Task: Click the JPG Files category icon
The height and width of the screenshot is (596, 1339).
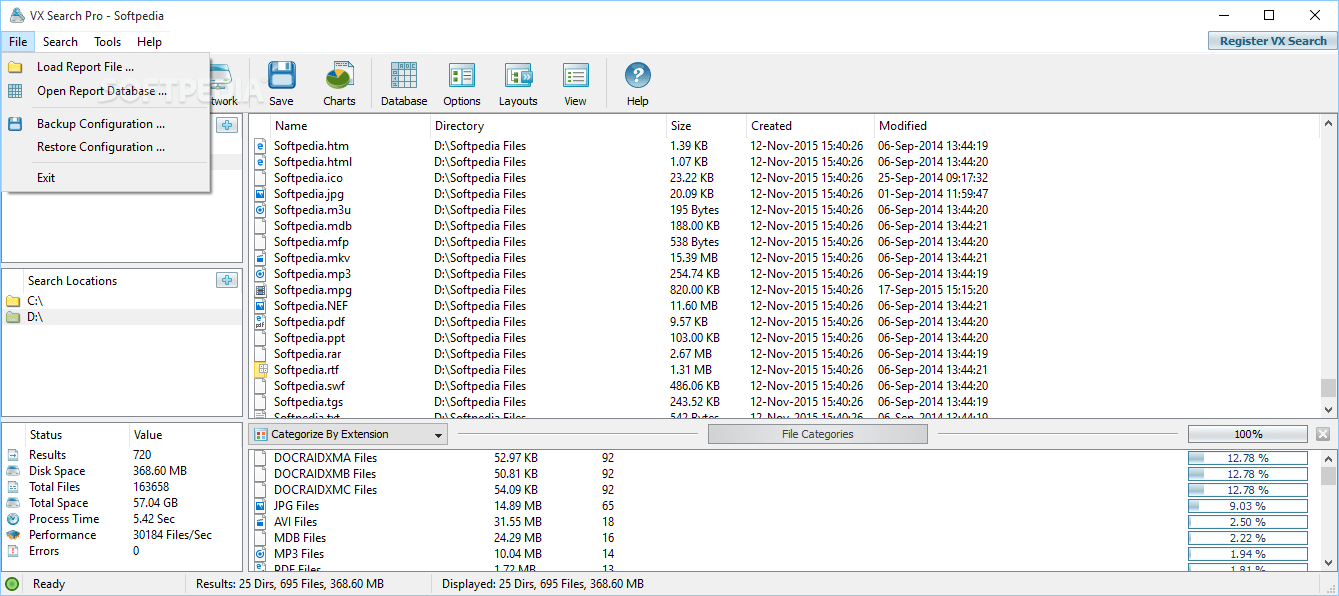Action: (260, 506)
